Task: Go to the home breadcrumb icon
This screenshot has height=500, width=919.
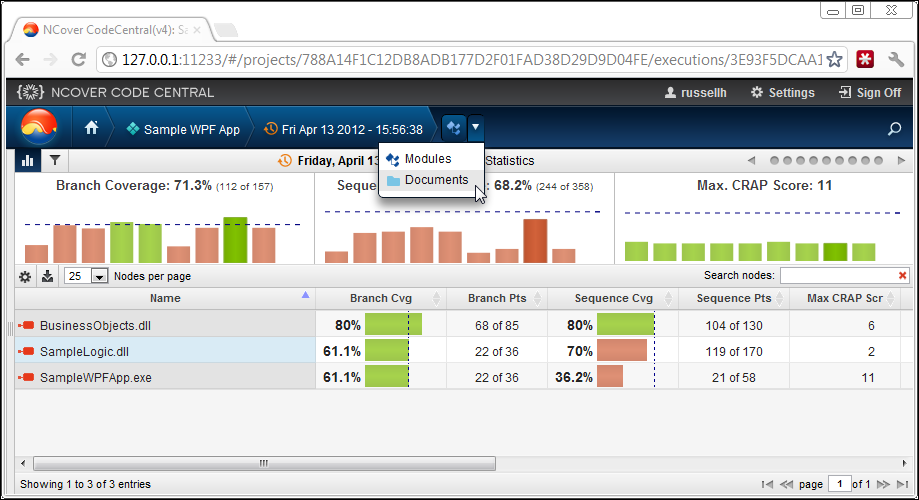Action: click(x=91, y=128)
